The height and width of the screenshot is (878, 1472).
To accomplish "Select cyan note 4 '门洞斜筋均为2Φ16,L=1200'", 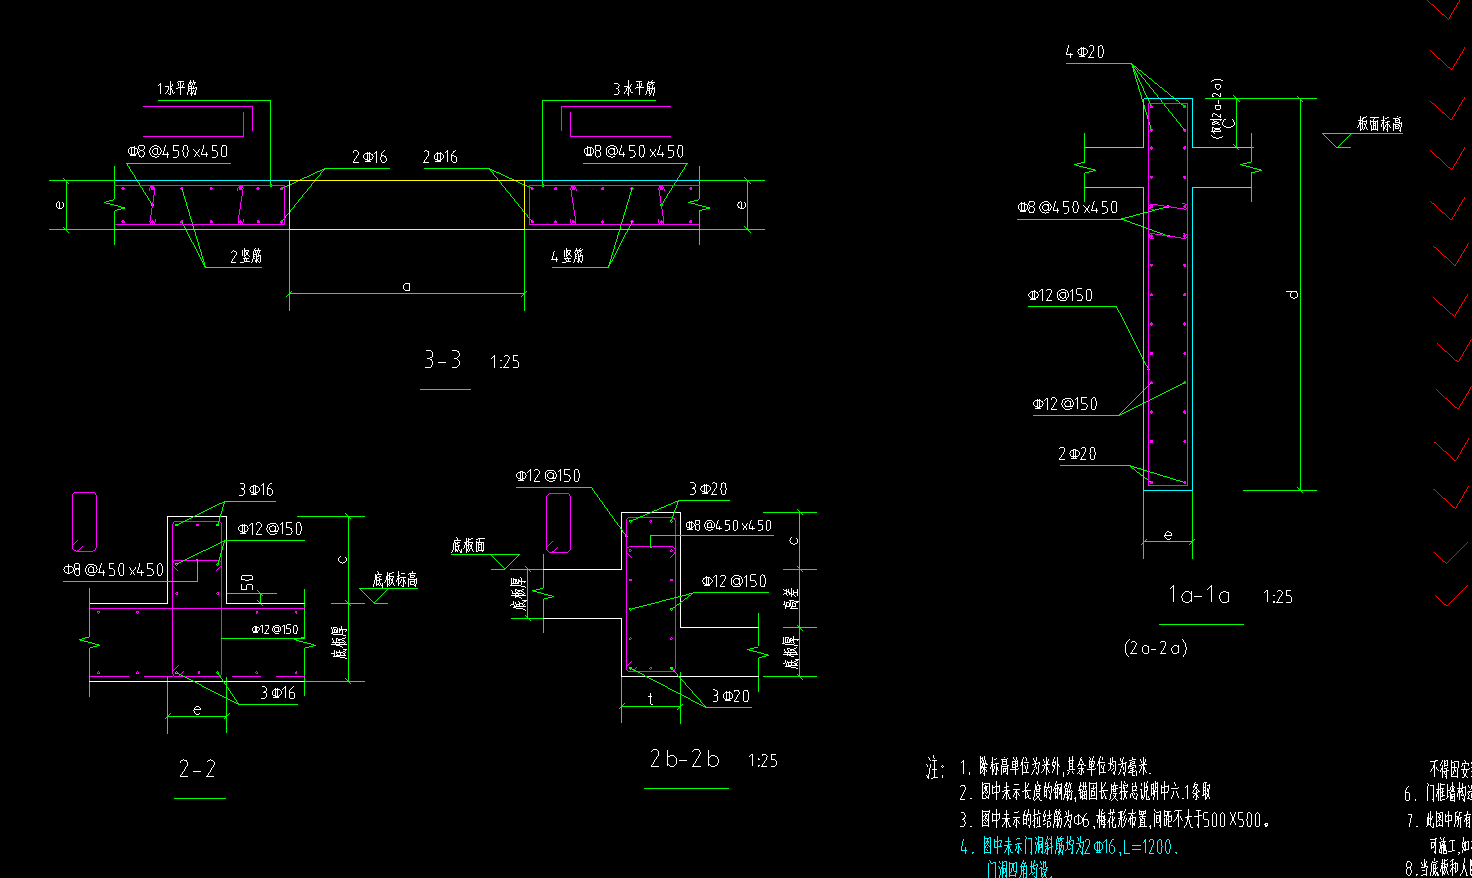I will click(1069, 847).
